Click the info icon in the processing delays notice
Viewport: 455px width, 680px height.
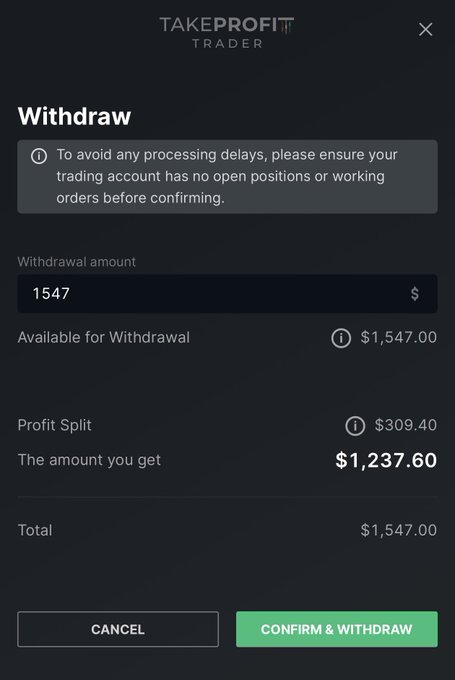coord(39,156)
